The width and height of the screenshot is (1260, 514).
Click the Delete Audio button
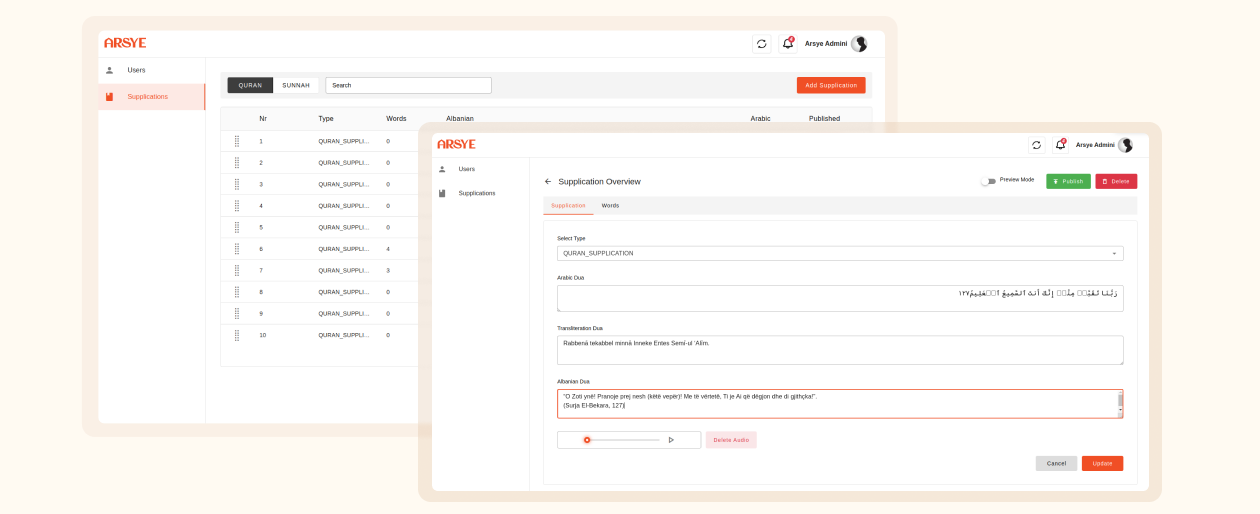tap(731, 440)
